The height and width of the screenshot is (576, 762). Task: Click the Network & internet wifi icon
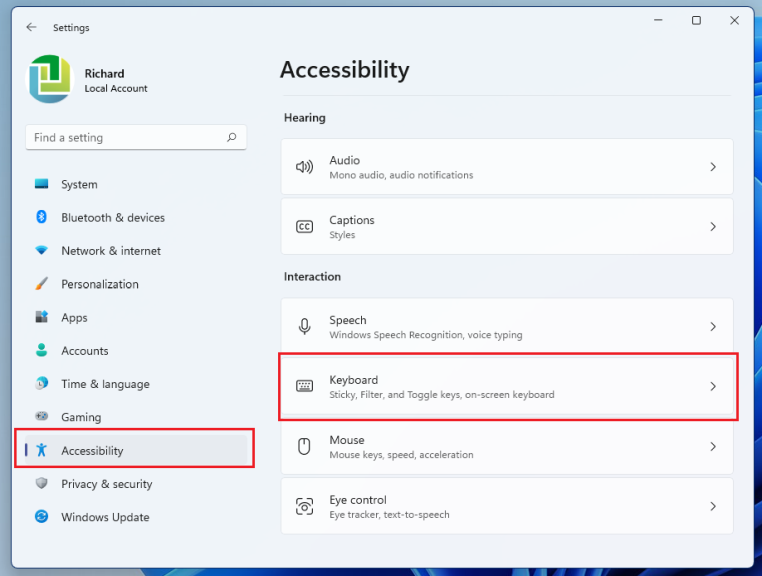(41, 251)
